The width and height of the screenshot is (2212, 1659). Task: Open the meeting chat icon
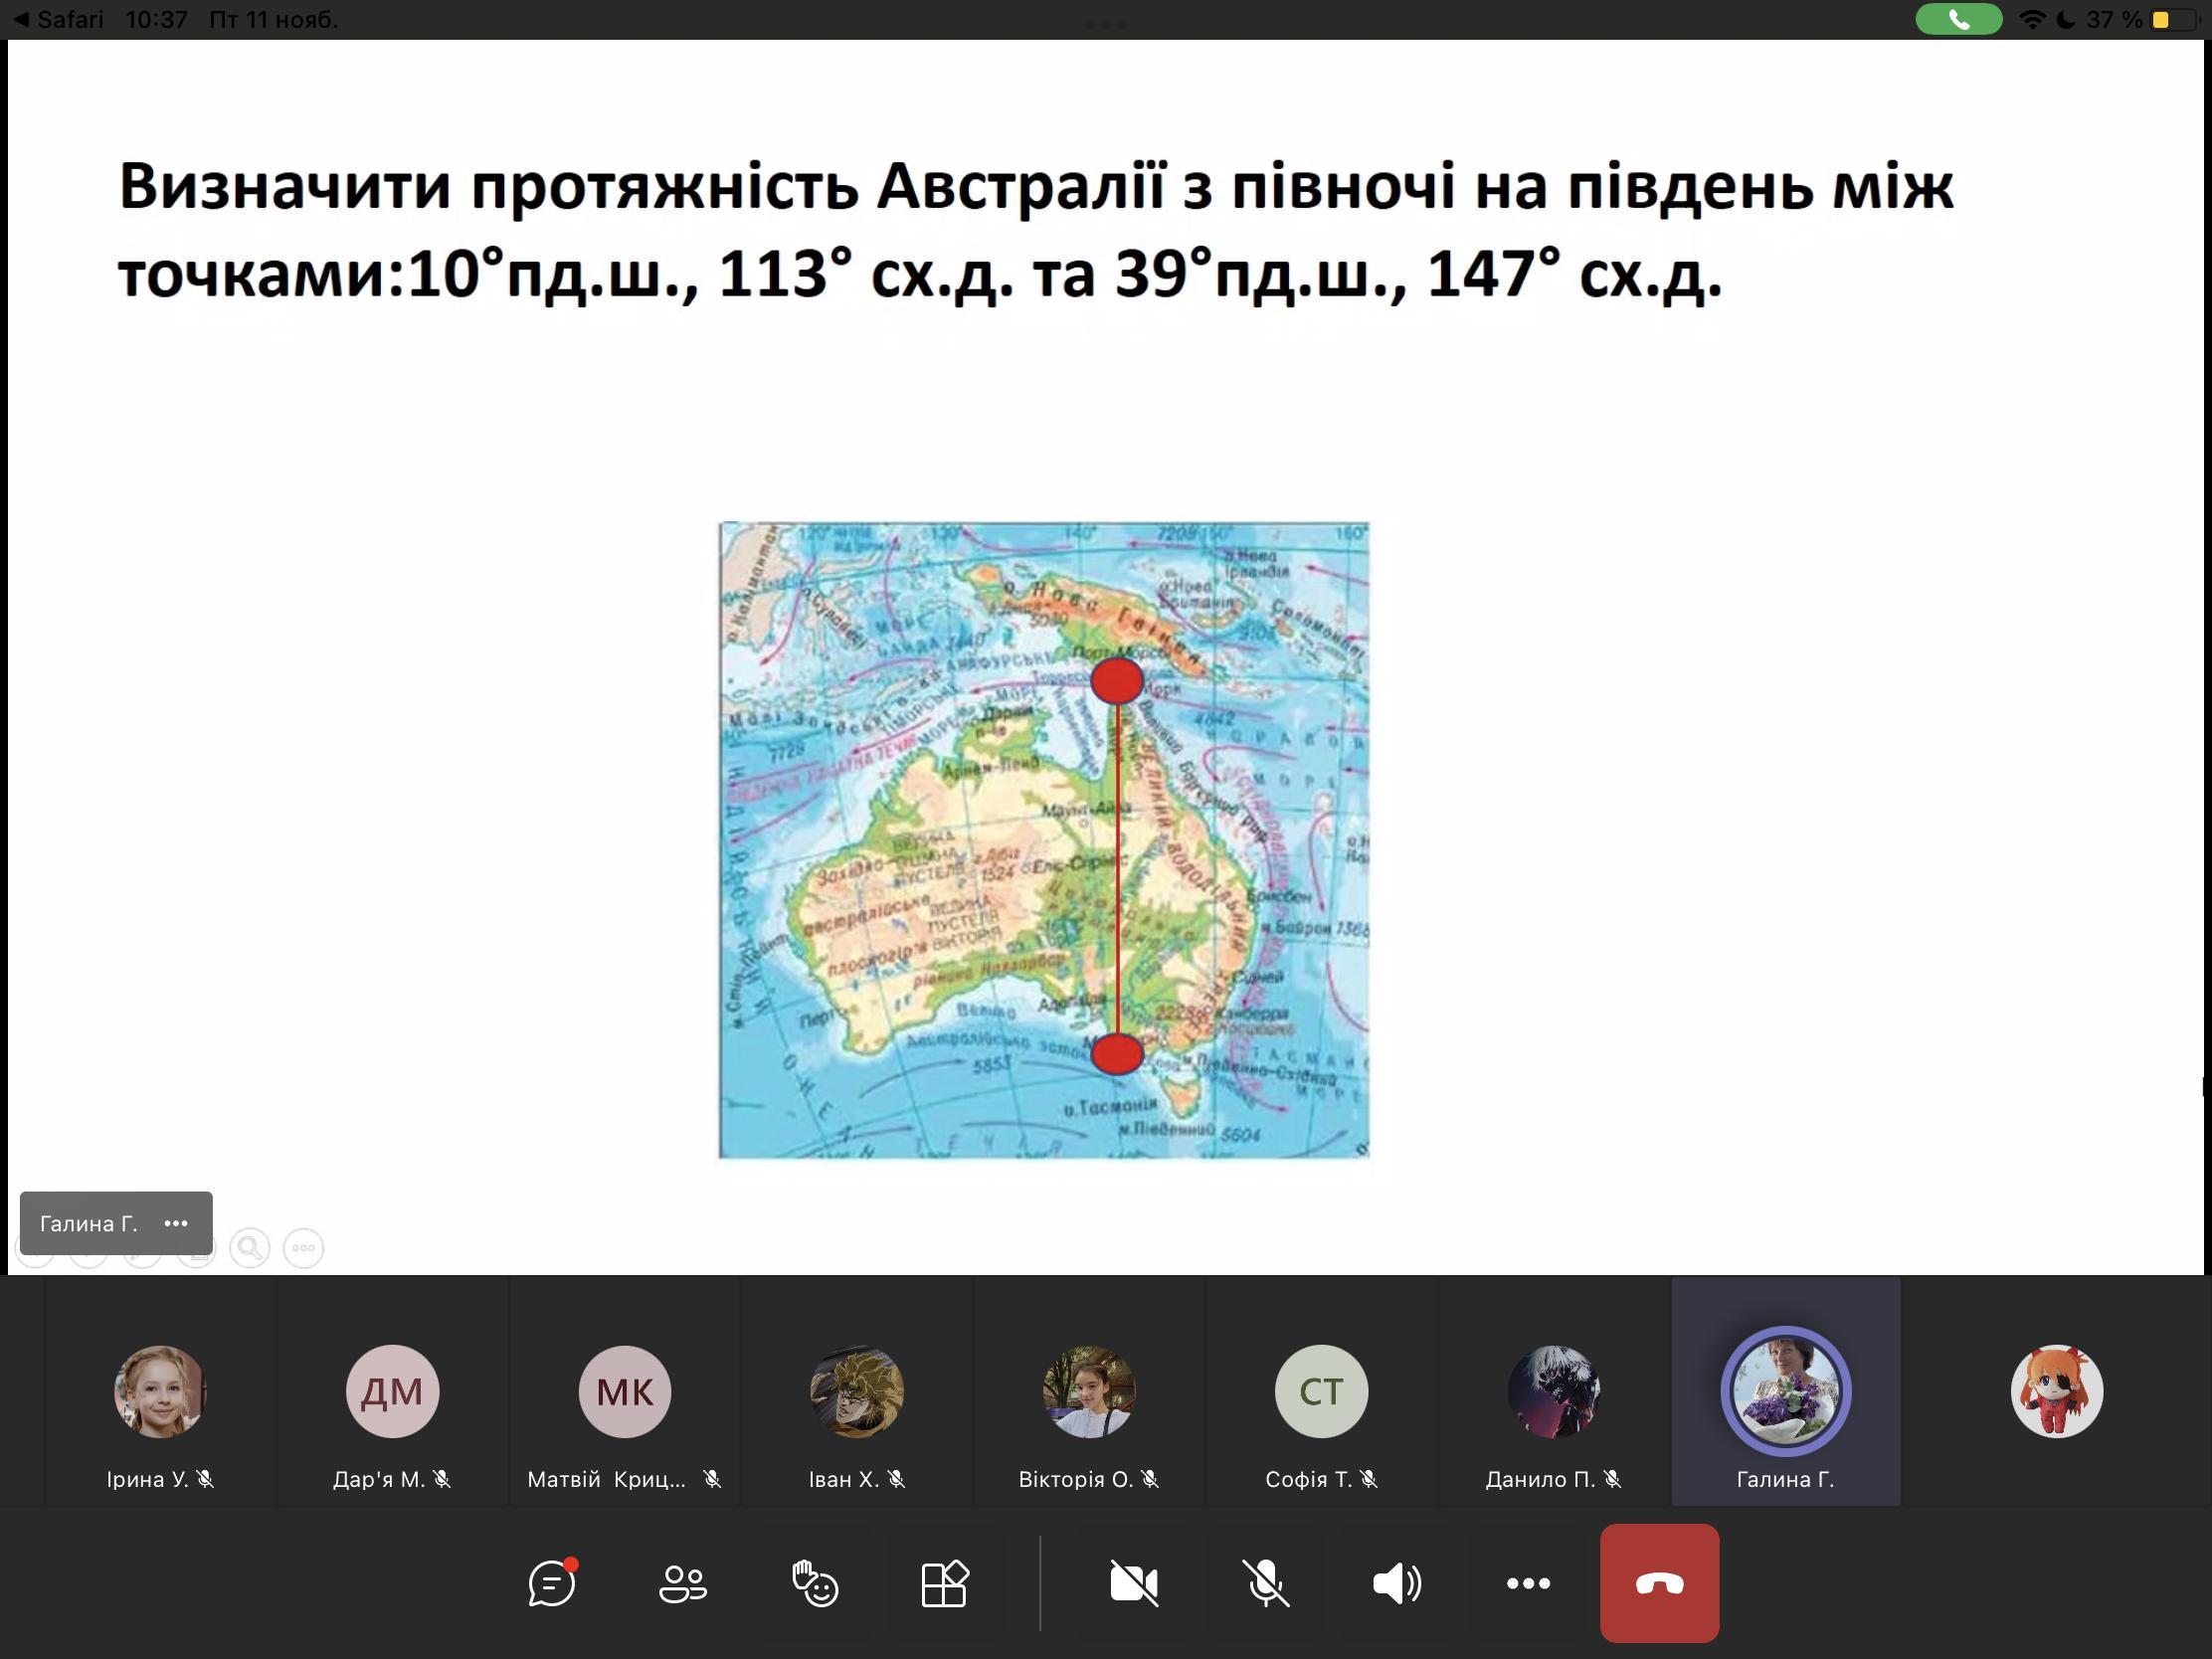point(552,1583)
